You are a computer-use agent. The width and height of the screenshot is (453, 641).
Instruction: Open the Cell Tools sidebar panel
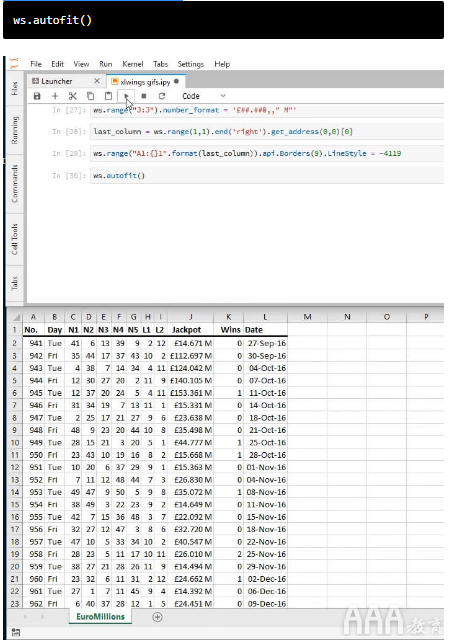15,239
